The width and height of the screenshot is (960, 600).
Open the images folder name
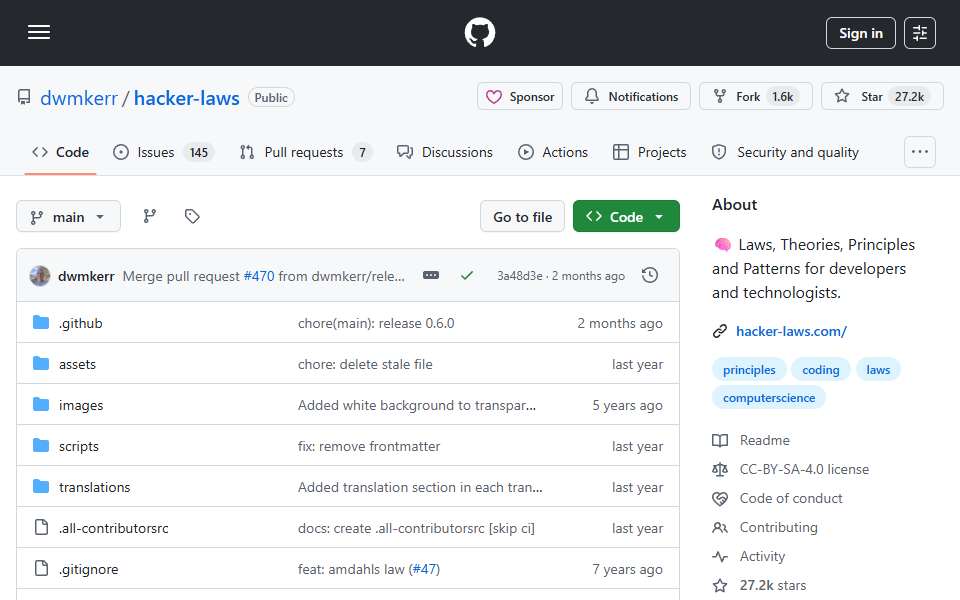81,405
